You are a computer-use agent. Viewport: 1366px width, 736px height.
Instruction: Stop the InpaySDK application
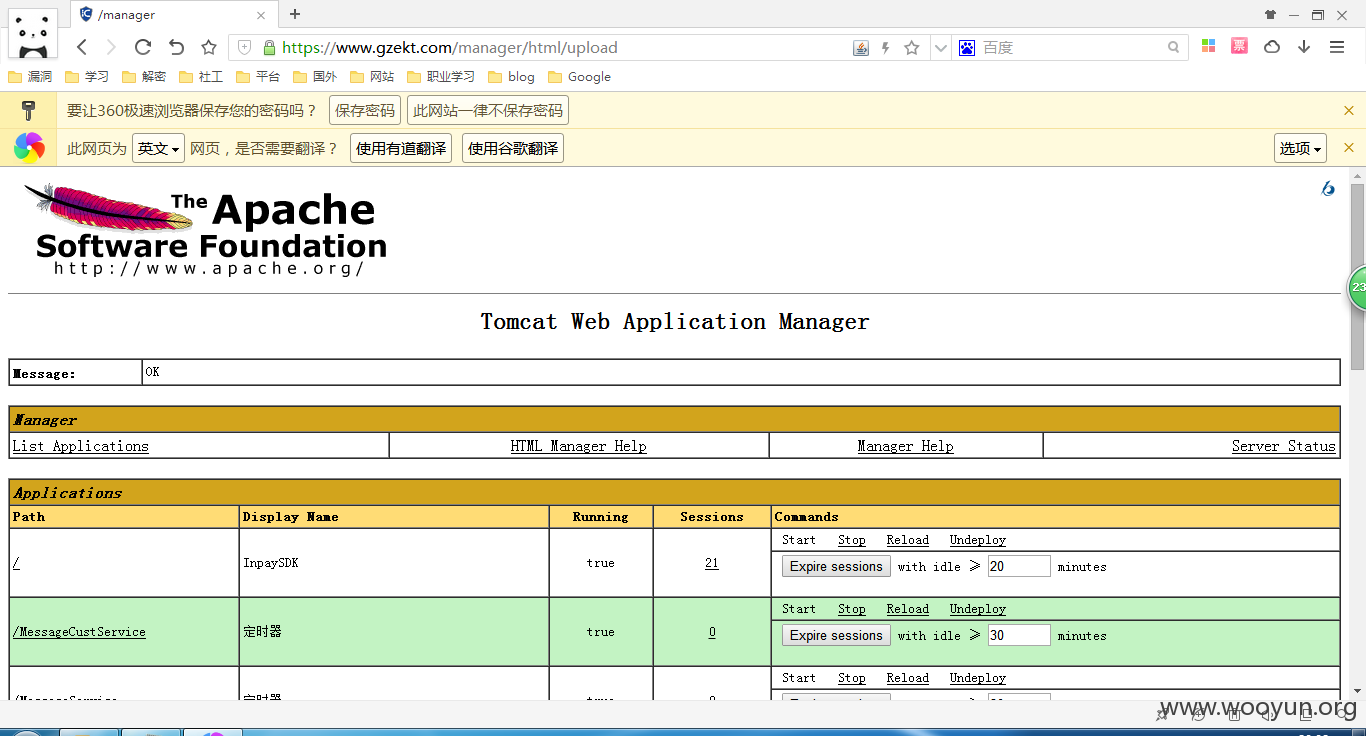(851, 540)
